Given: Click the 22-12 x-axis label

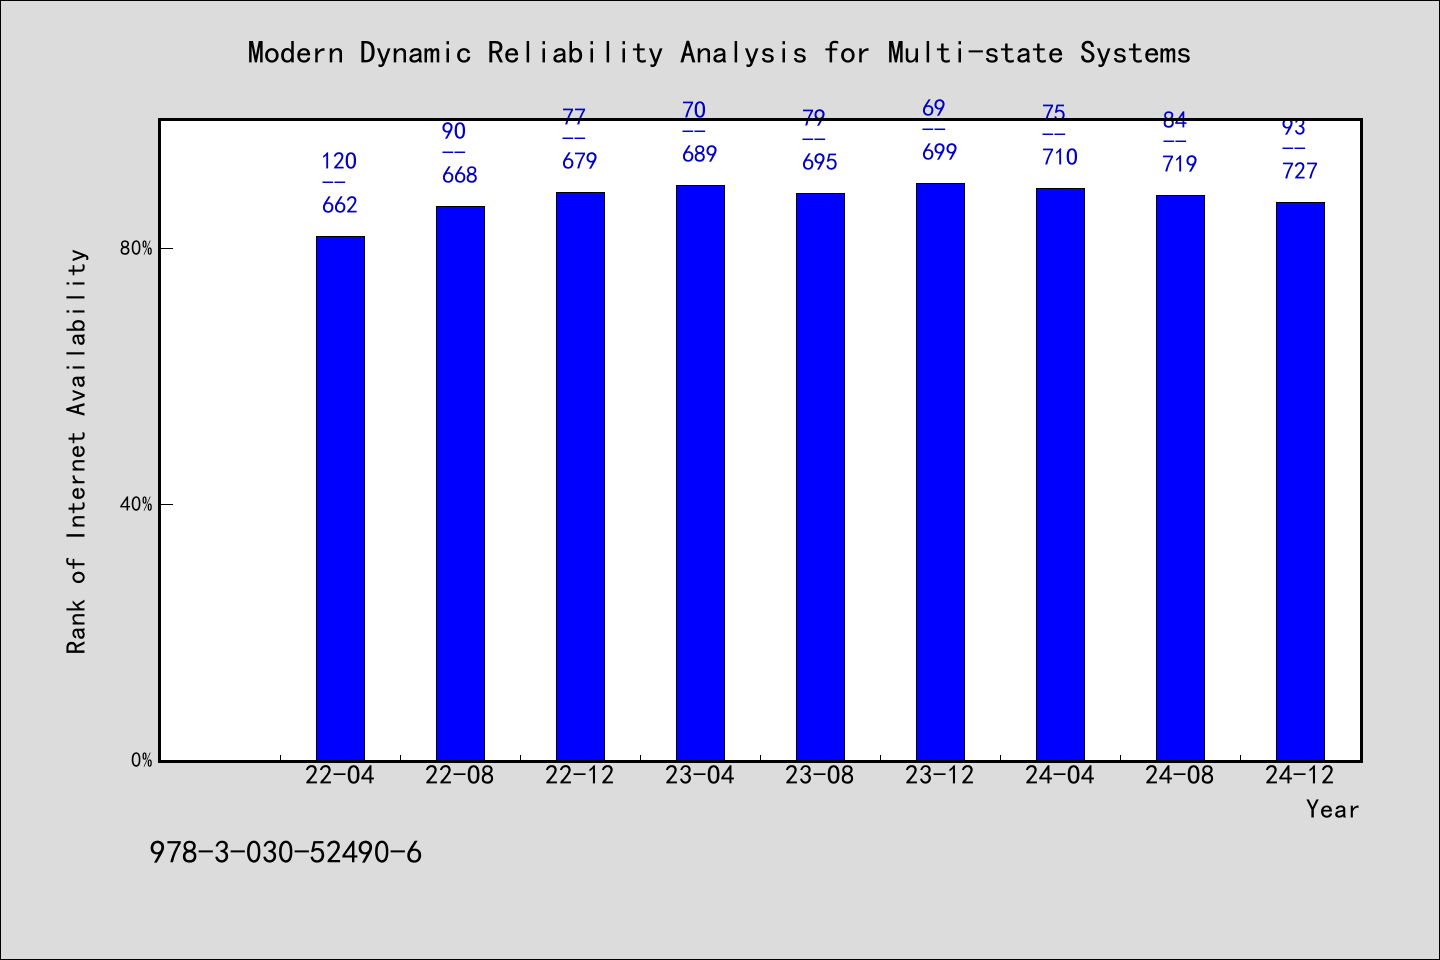Looking at the screenshot, I should tap(580, 775).
